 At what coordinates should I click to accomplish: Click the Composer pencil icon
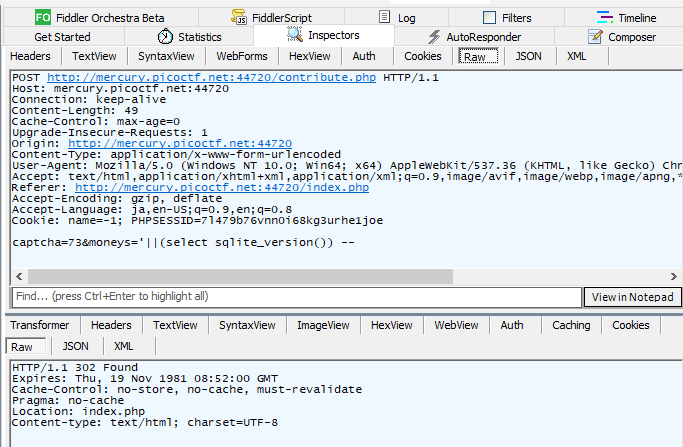point(595,37)
